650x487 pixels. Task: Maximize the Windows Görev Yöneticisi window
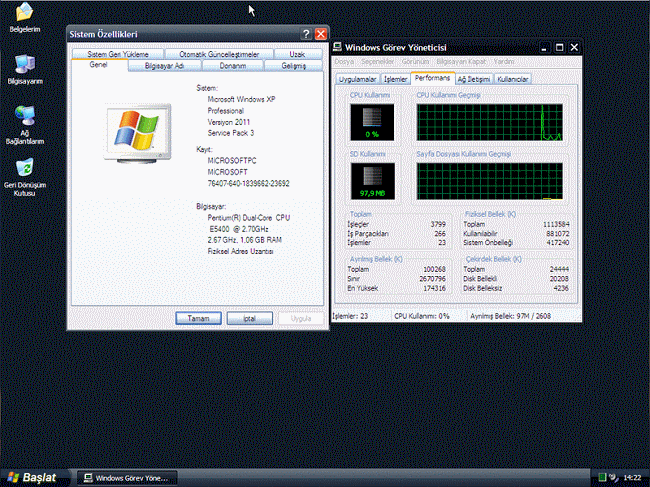coord(559,48)
